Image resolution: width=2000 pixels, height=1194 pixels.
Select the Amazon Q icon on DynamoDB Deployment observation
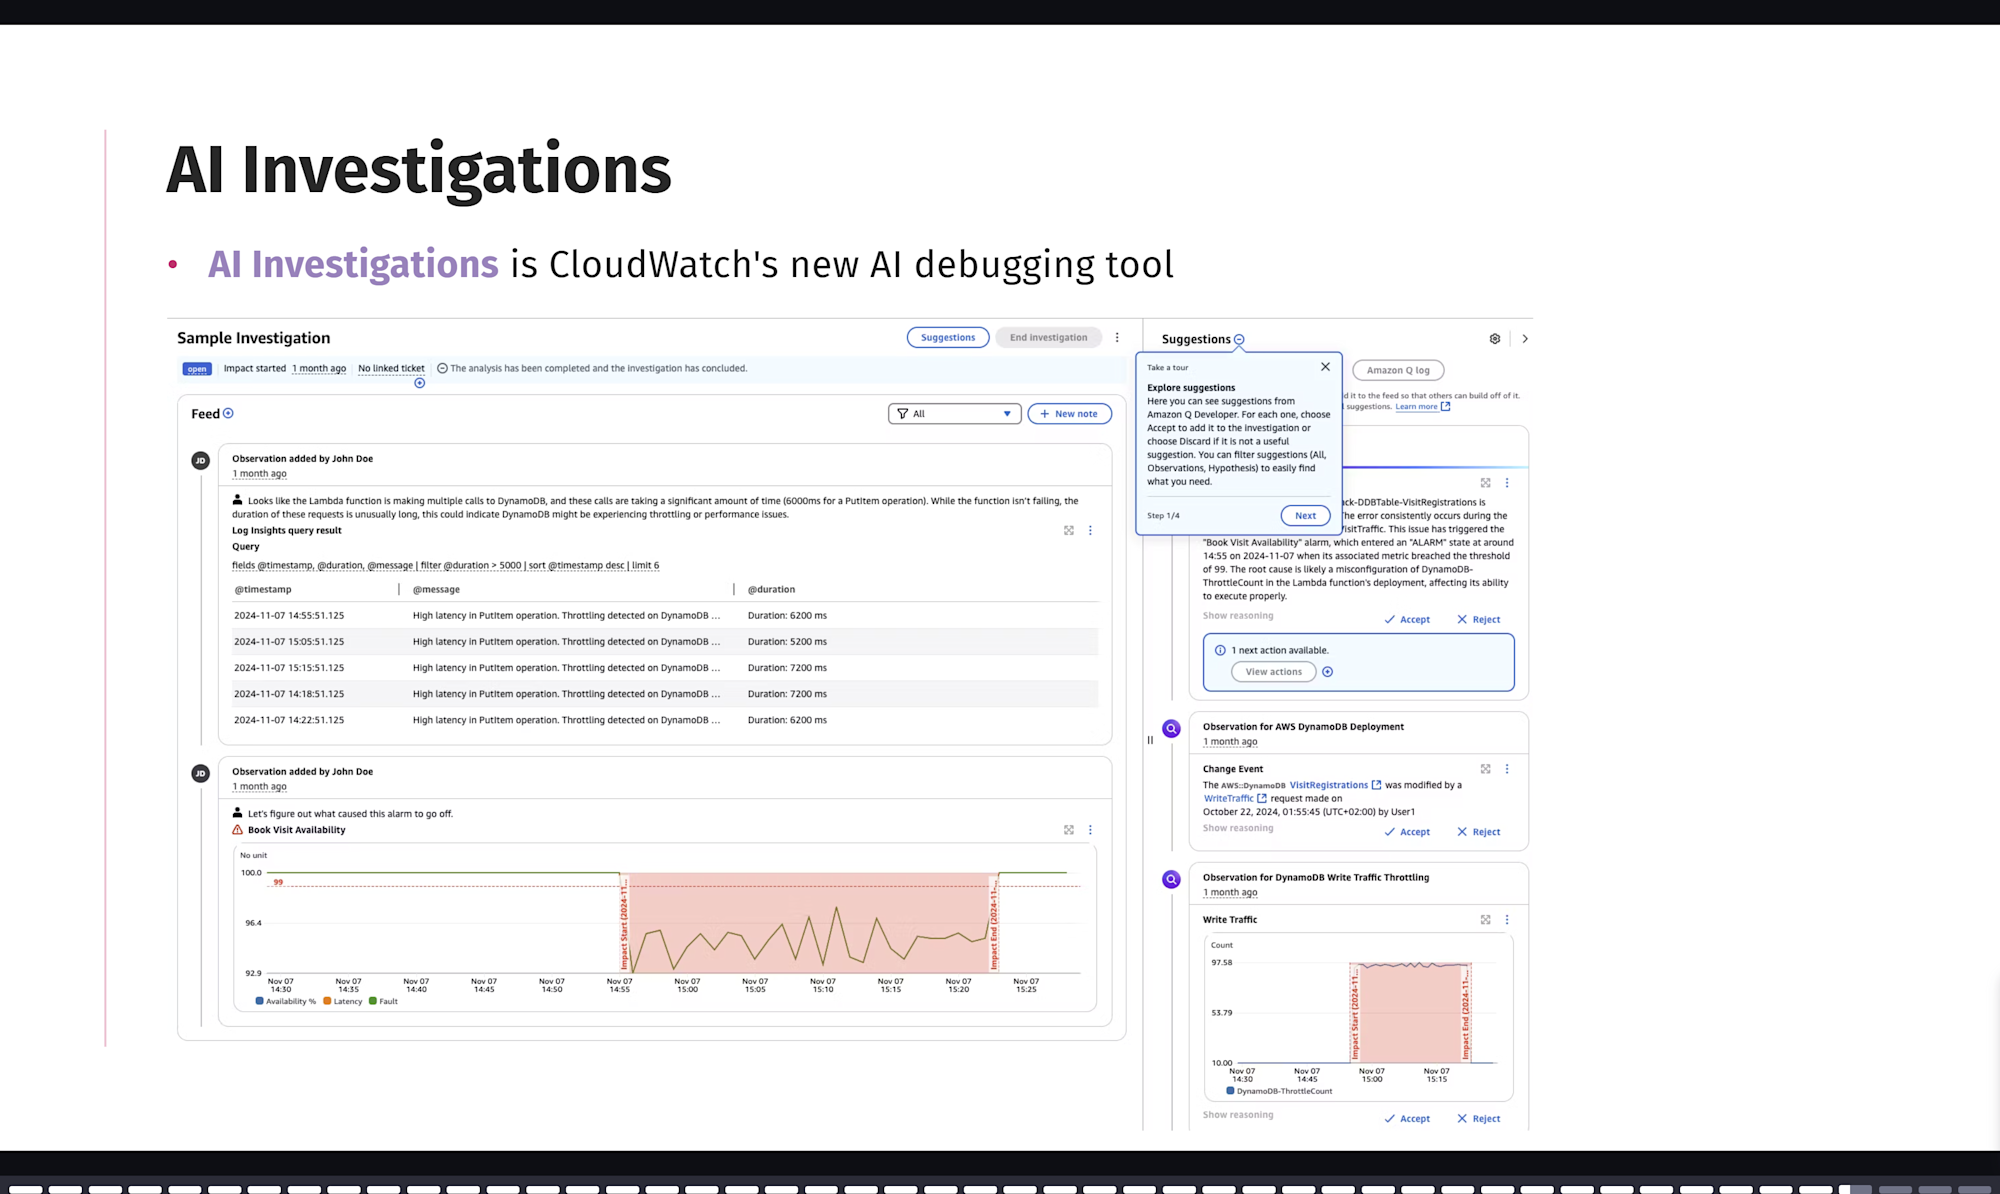(1170, 728)
